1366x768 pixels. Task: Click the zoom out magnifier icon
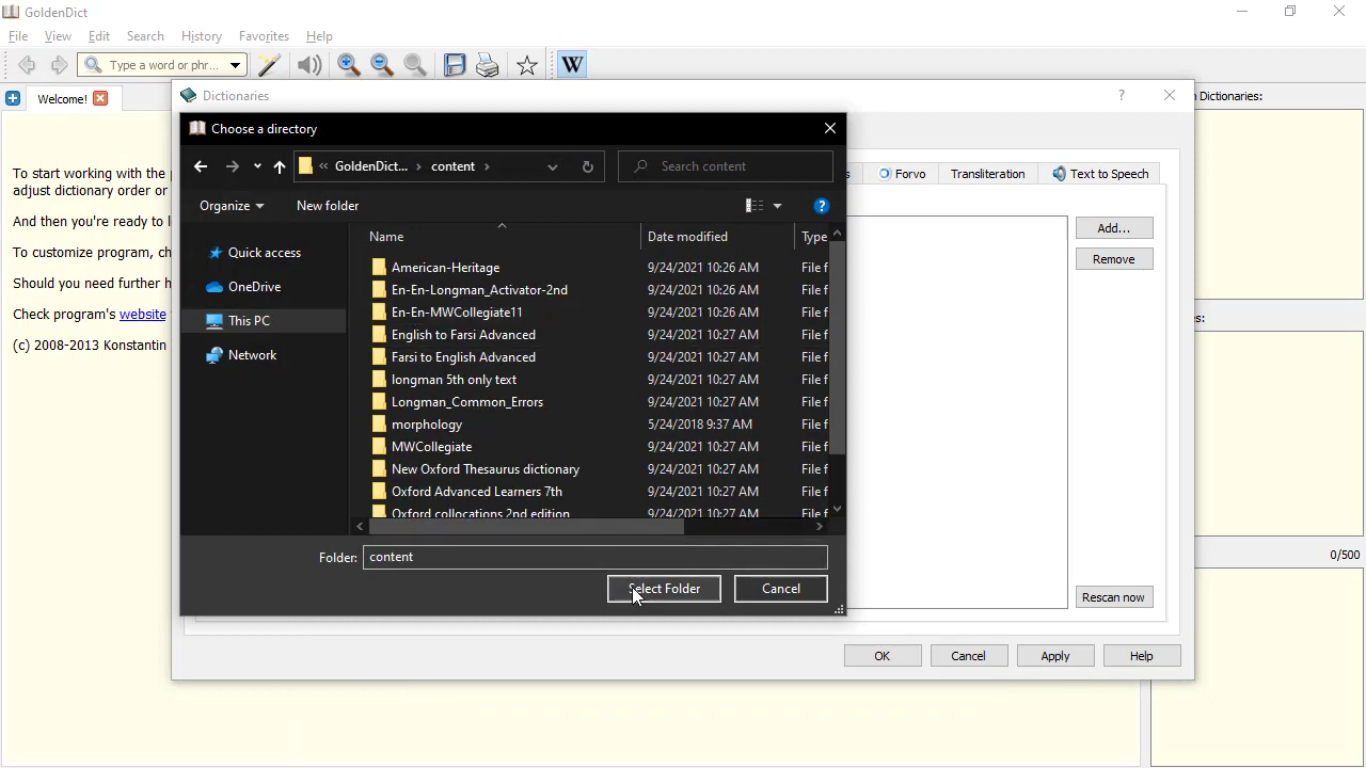click(382, 65)
